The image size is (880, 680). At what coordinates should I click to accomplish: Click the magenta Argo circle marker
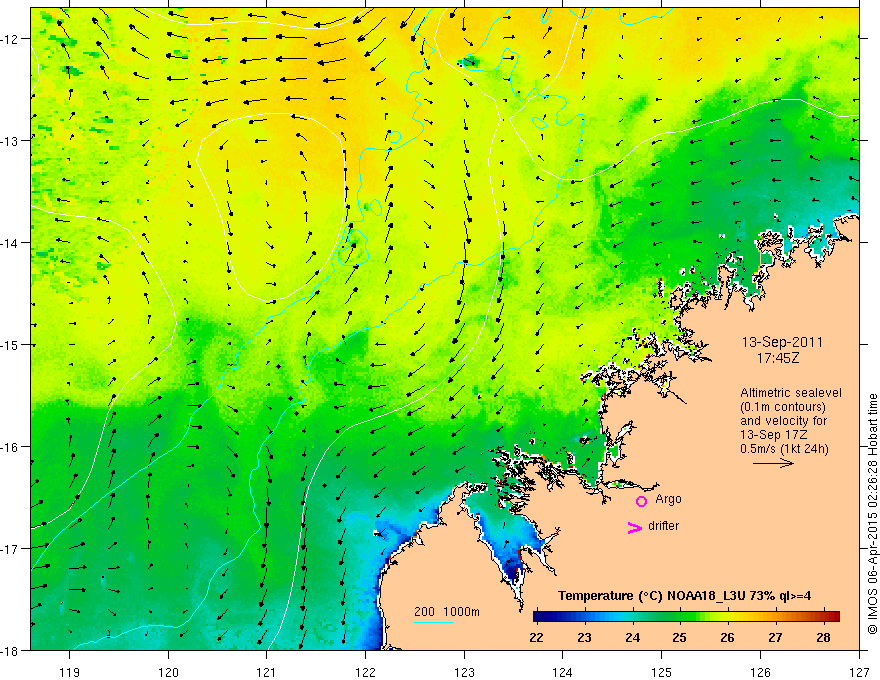click(x=641, y=501)
